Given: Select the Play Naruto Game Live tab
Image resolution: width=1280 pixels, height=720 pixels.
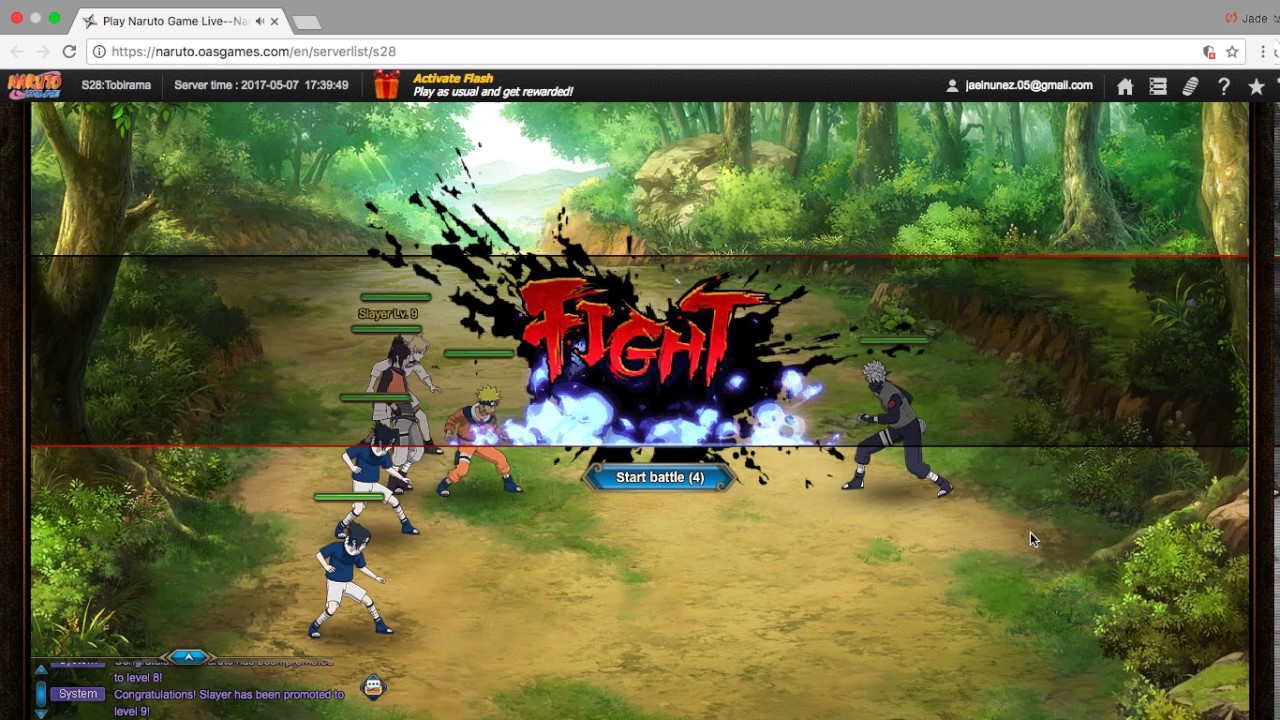Looking at the screenshot, I should point(180,20).
